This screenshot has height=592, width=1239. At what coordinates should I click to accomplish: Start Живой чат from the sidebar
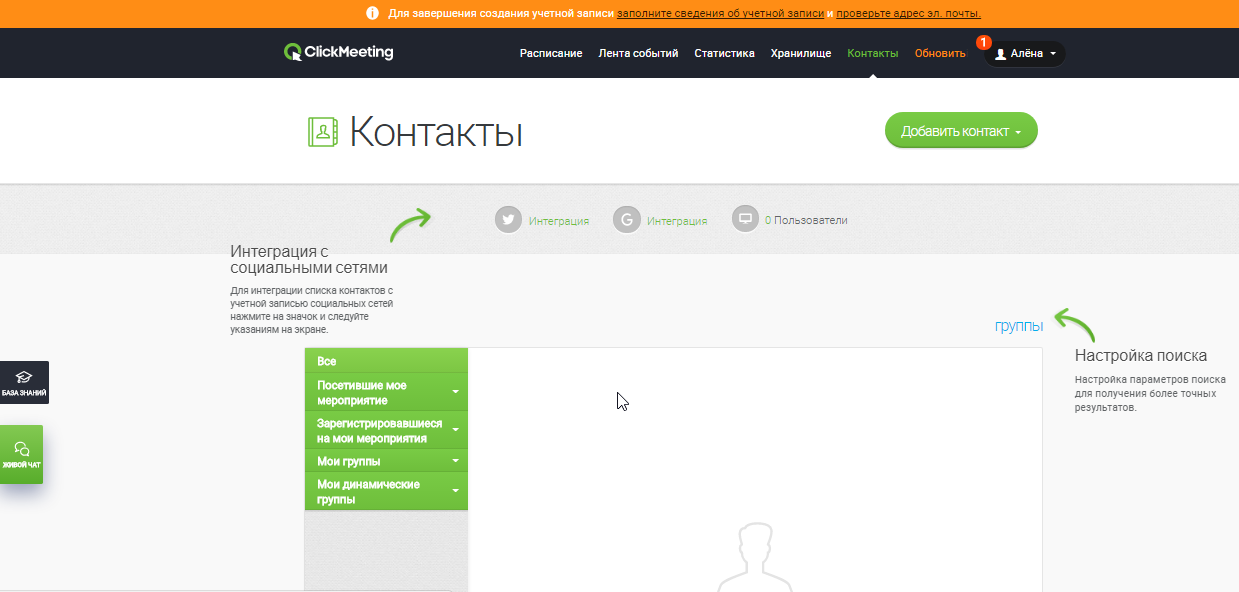tap(21, 455)
